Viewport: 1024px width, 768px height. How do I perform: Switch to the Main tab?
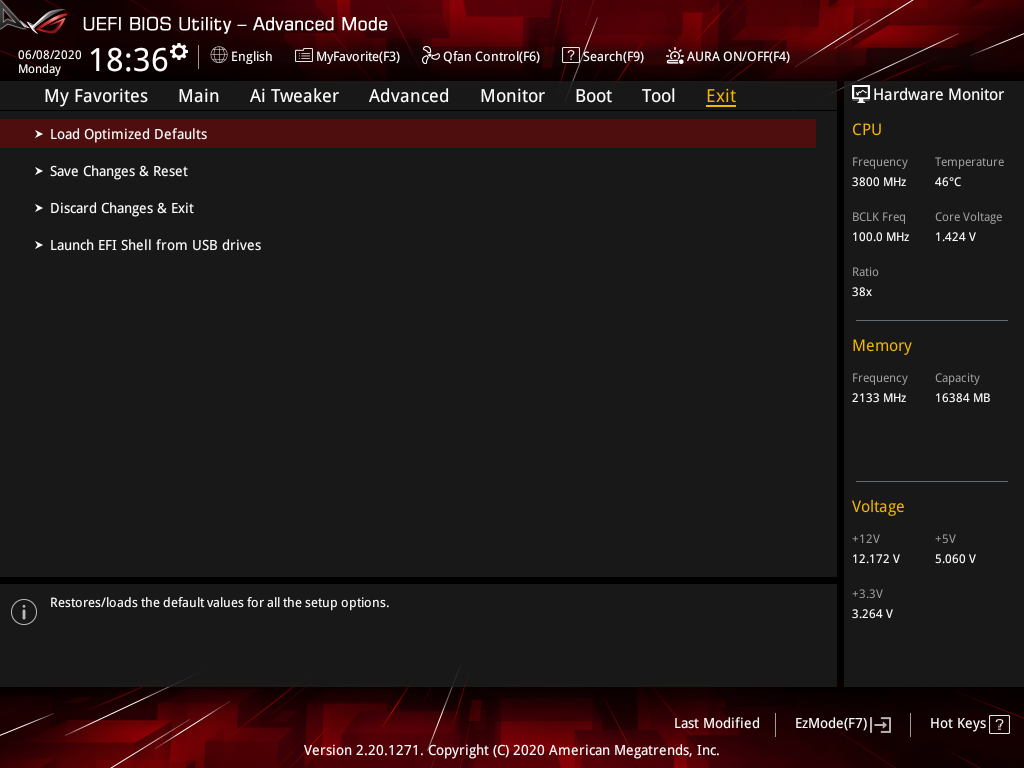tap(199, 96)
